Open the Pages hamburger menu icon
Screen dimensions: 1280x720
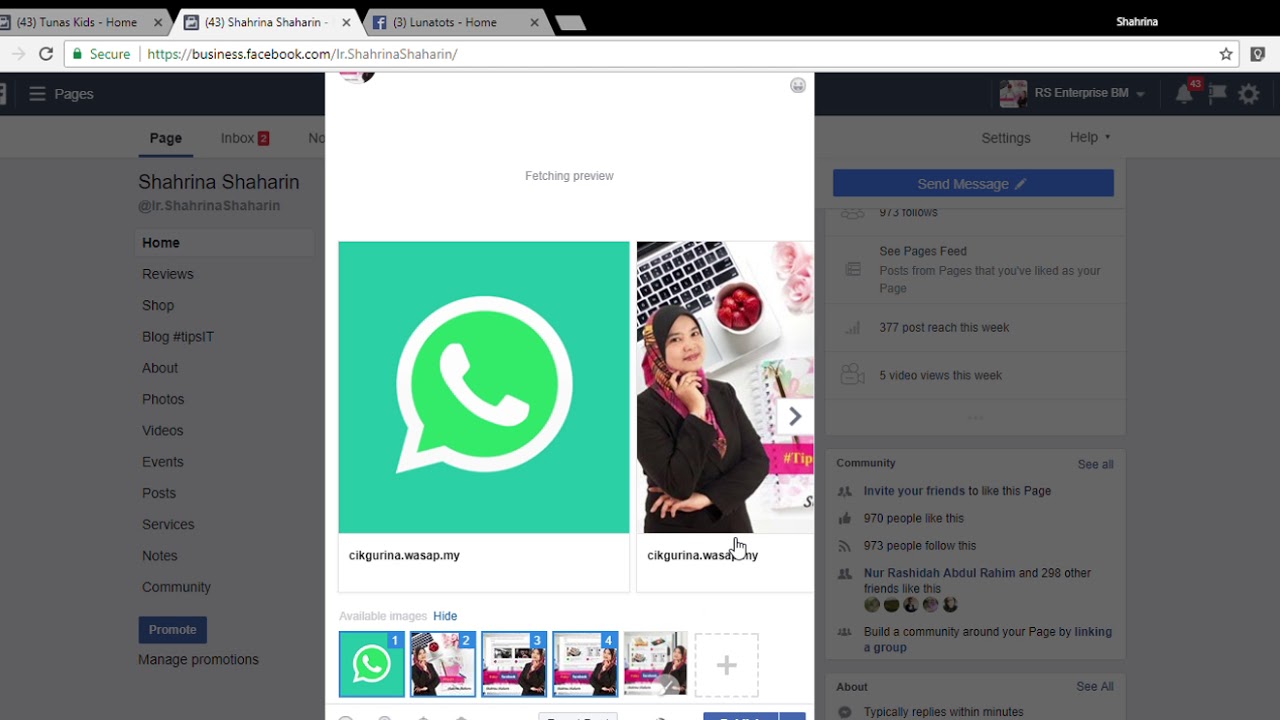click(x=38, y=93)
